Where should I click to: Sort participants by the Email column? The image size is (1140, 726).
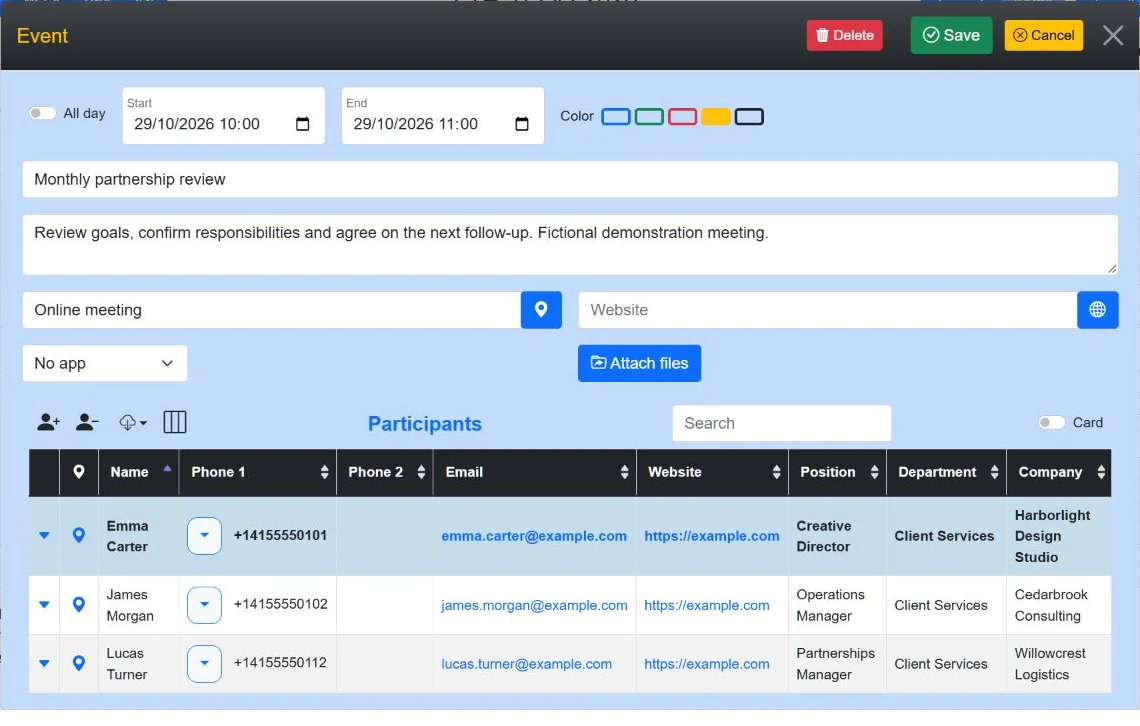tap(534, 472)
